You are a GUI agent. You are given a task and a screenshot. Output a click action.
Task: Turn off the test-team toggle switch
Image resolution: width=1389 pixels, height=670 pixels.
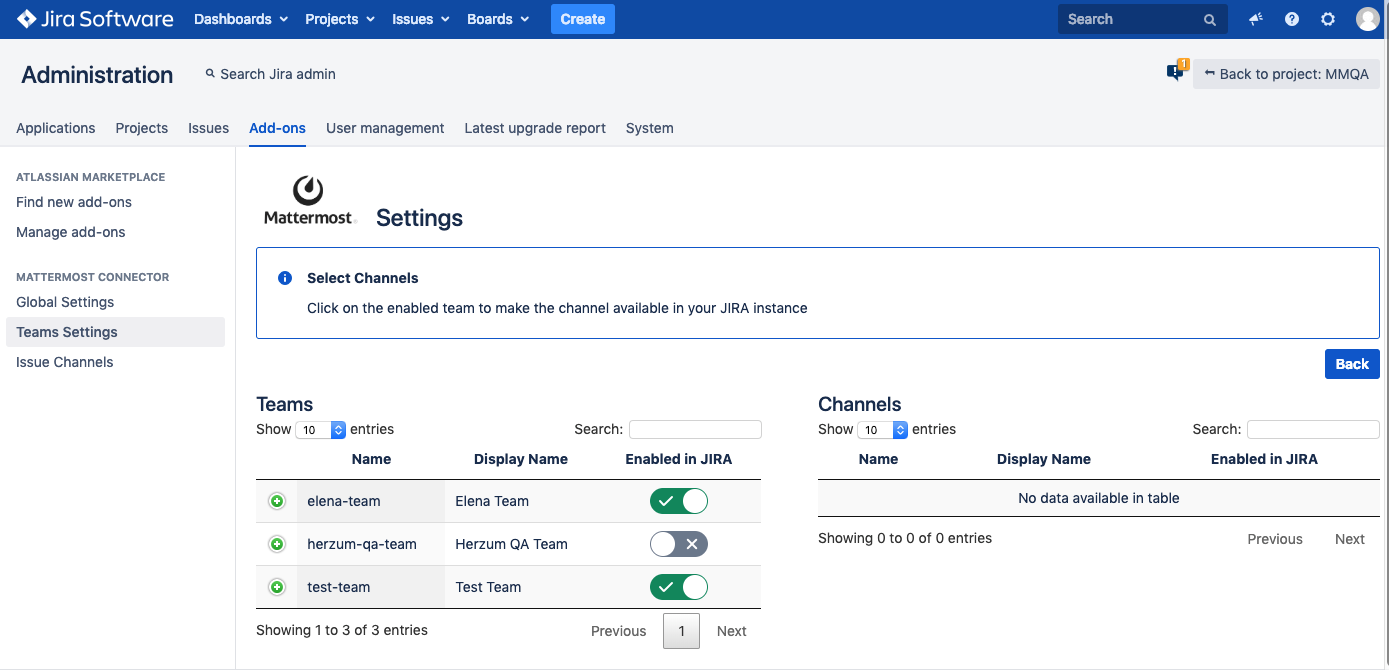point(678,587)
